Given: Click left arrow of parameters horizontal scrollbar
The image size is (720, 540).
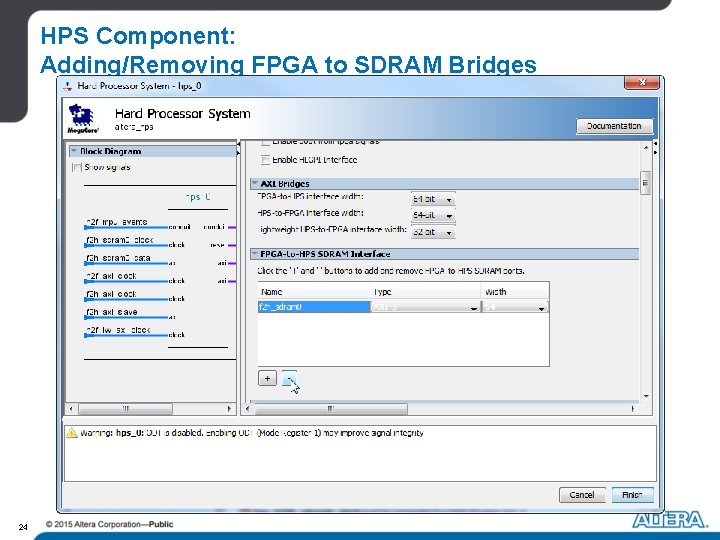Looking at the screenshot, I should click(248, 409).
